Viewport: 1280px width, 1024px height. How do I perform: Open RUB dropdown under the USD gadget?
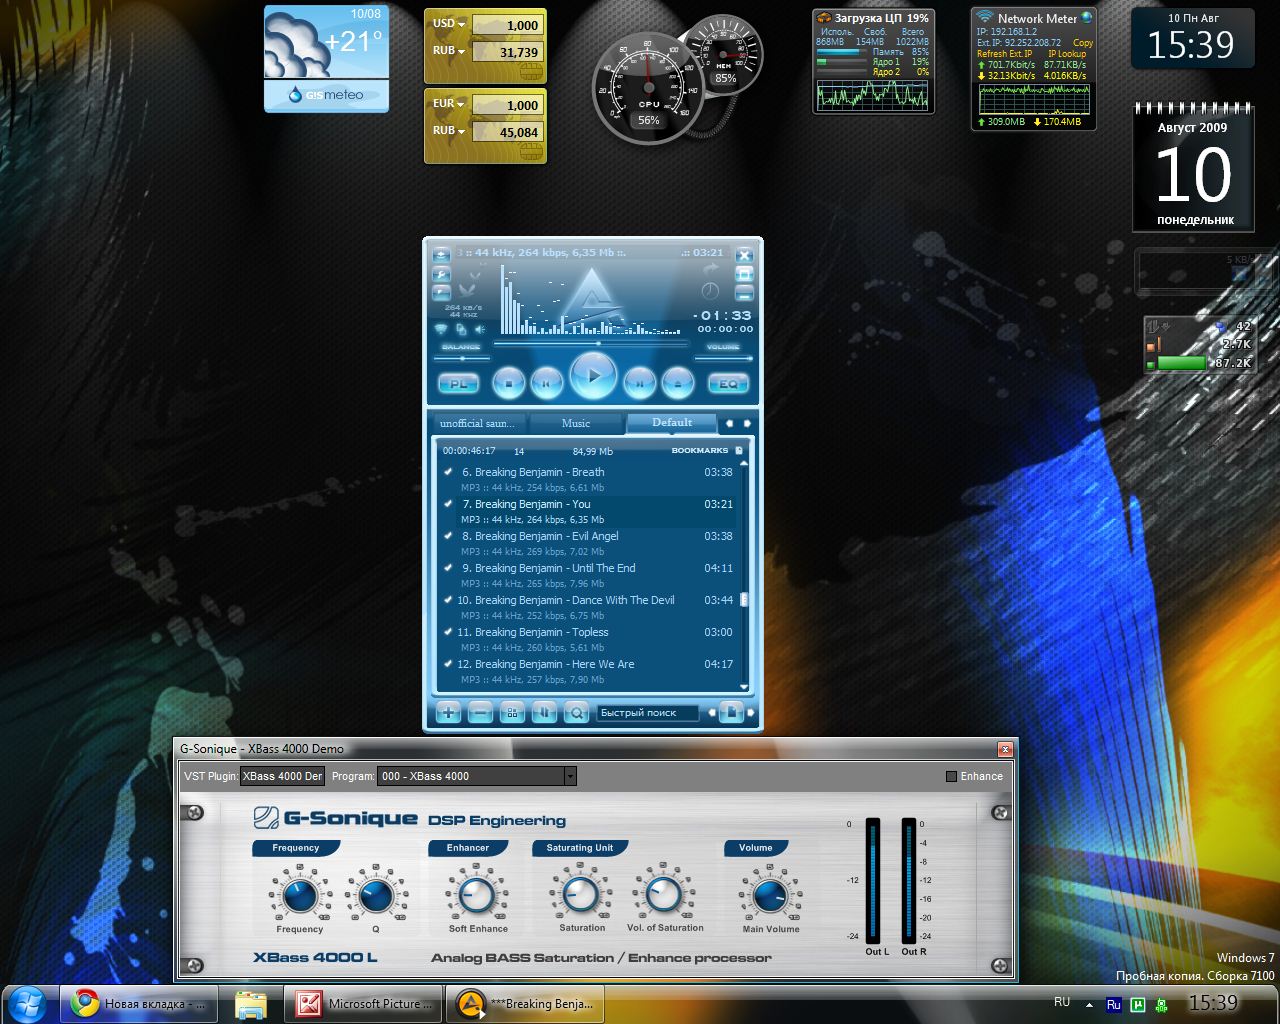click(x=448, y=51)
